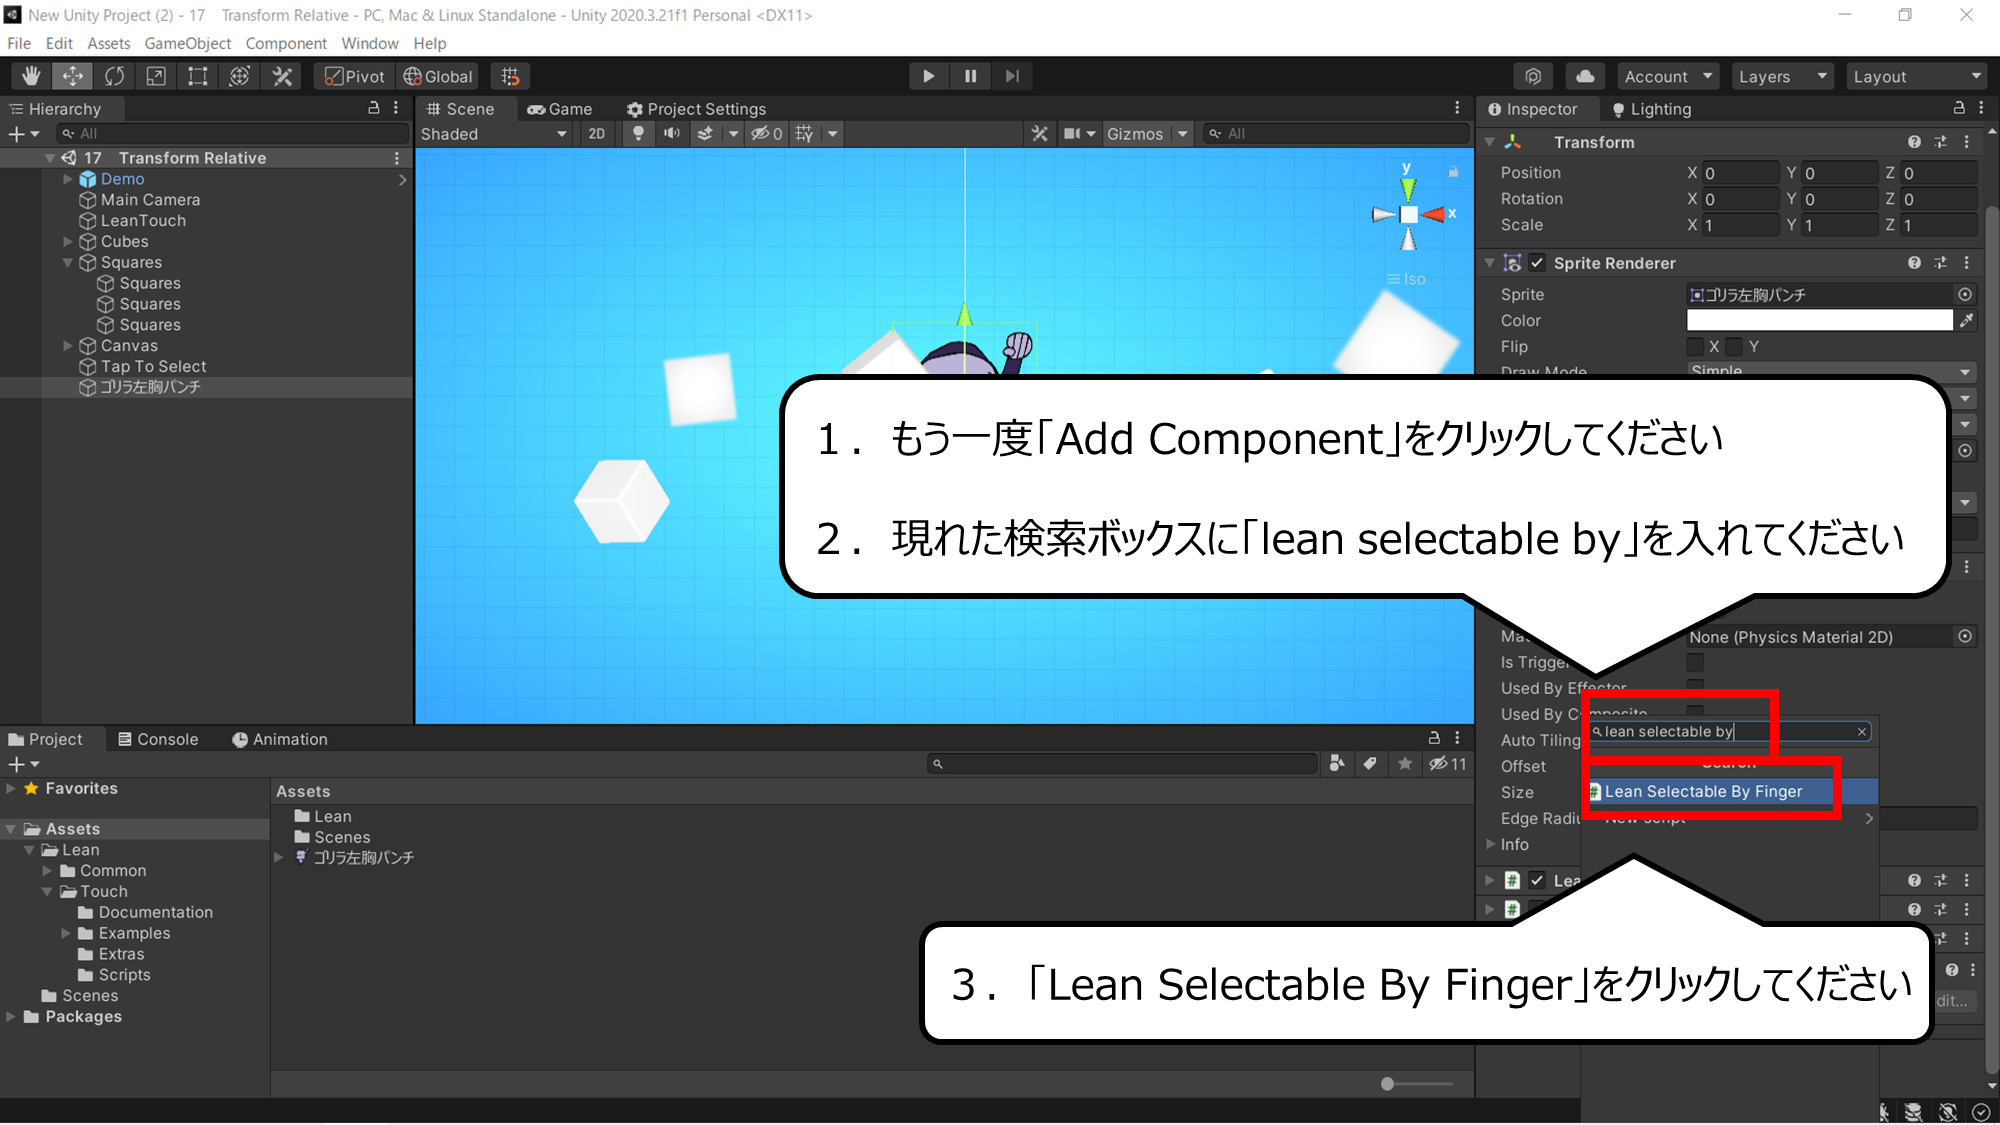The width and height of the screenshot is (2000, 1125).
Task: Pause the game playback
Action: [x=970, y=76]
